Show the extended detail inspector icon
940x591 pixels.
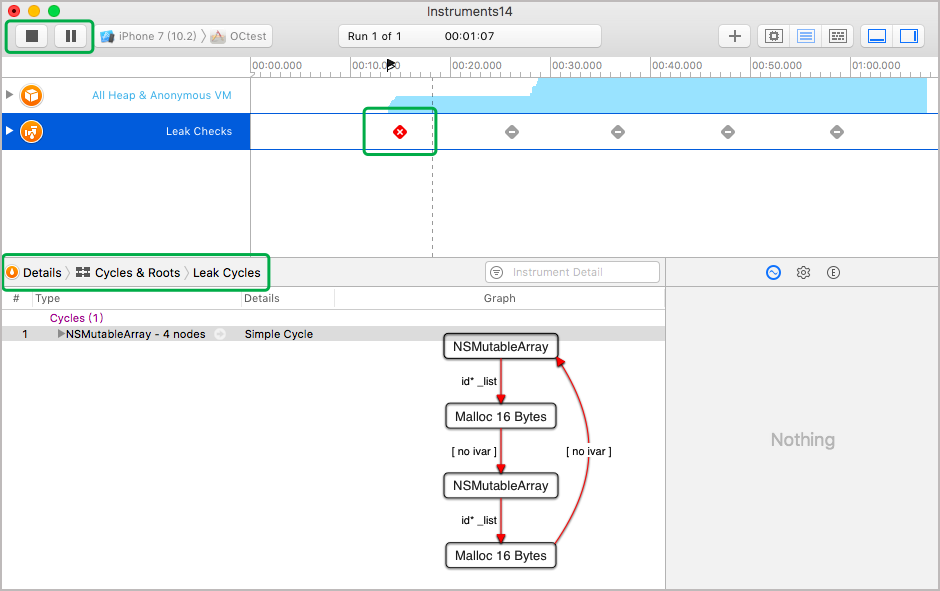tap(833, 272)
